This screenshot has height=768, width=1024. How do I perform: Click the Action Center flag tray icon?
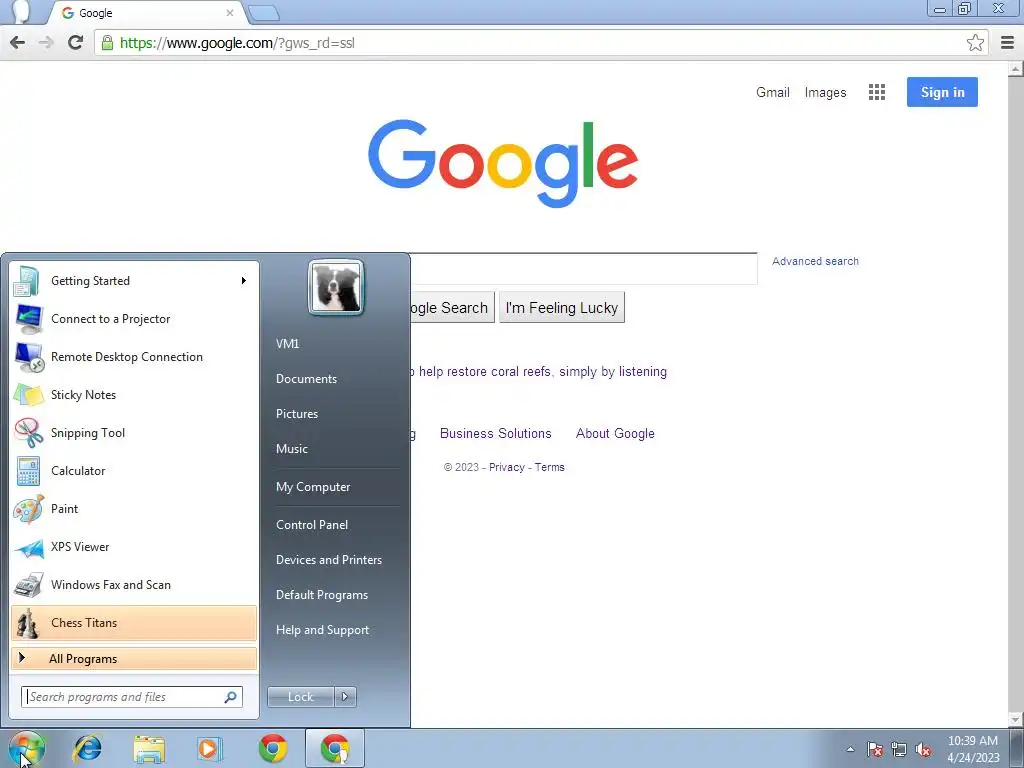pos(875,749)
